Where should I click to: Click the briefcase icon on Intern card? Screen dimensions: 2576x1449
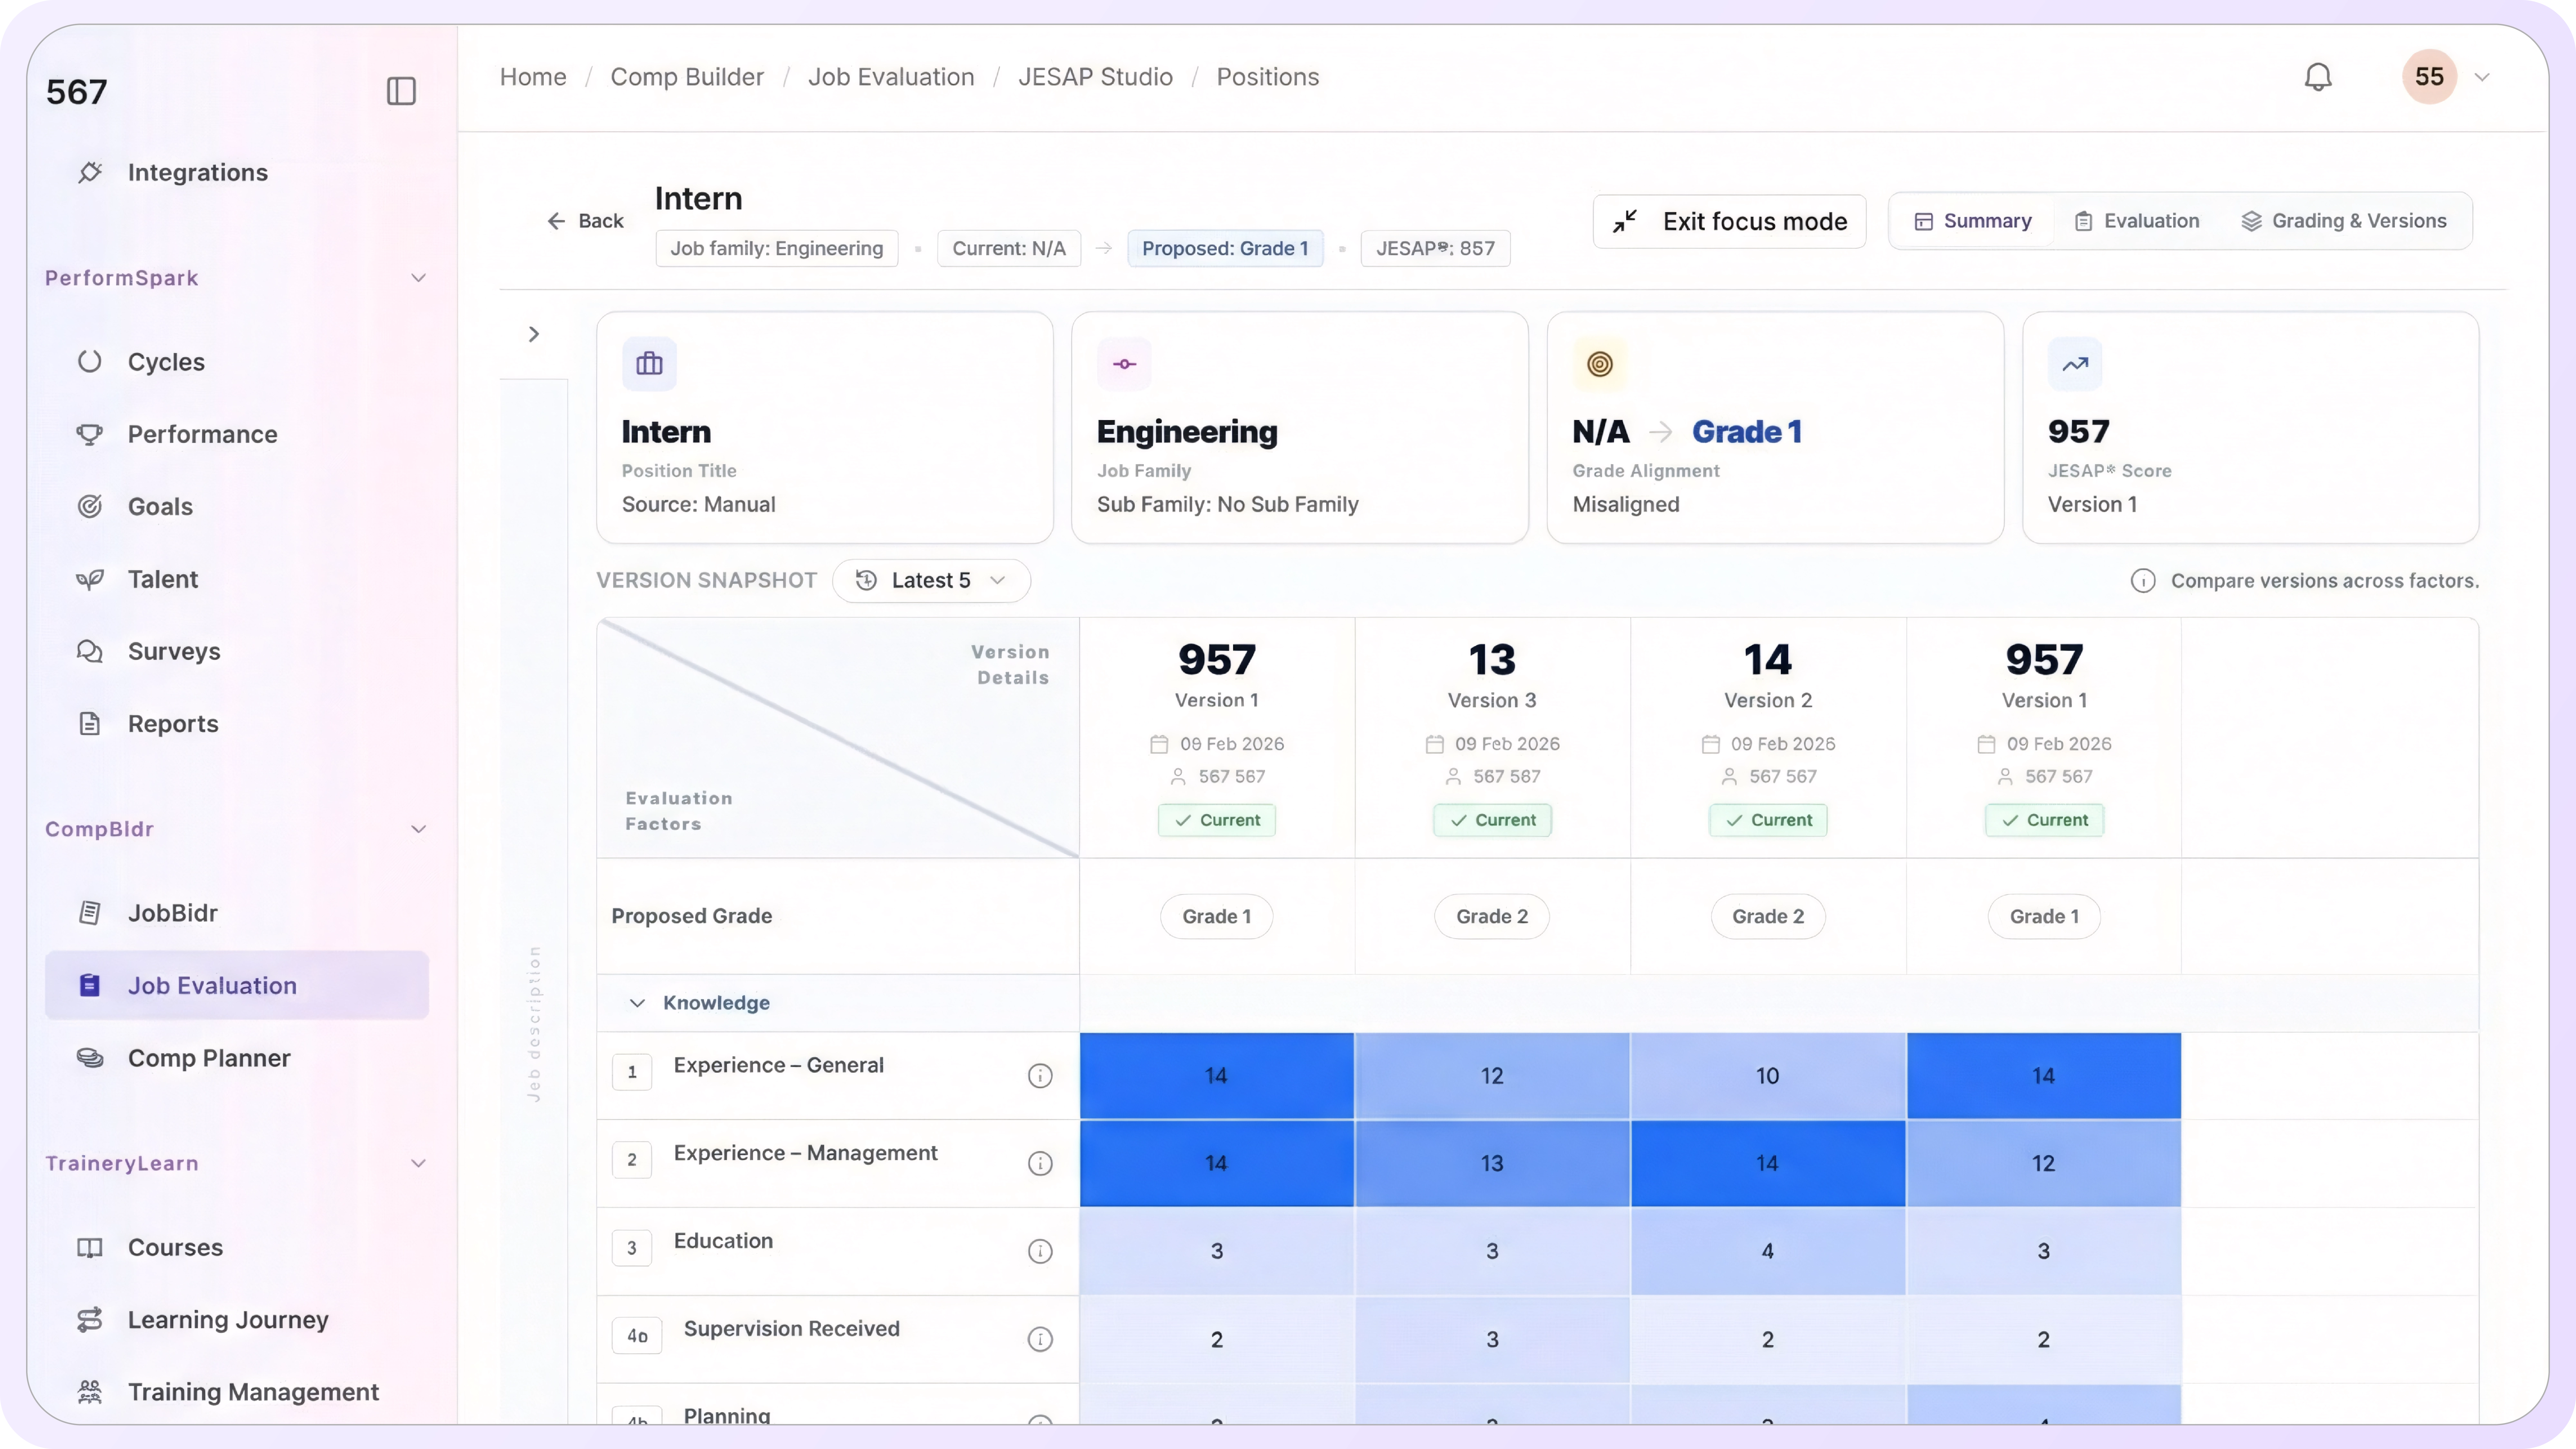tap(649, 364)
